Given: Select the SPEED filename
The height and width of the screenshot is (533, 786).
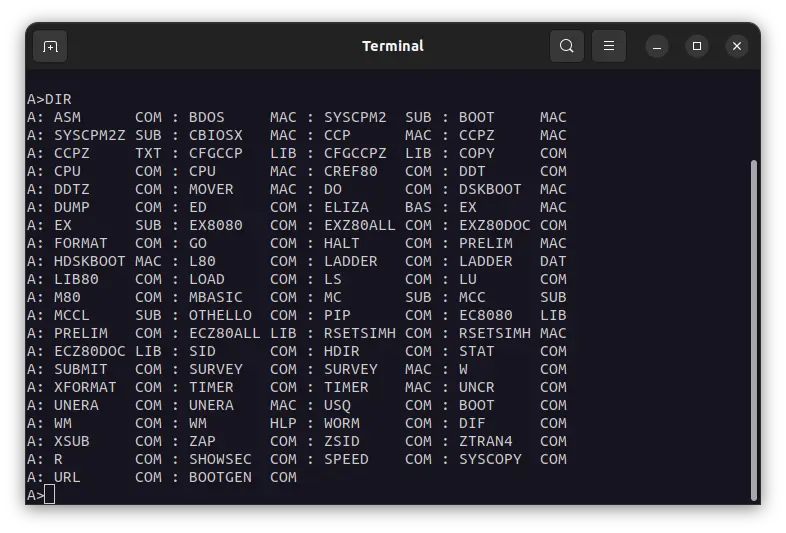Looking at the screenshot, I should tap(346, 460).
